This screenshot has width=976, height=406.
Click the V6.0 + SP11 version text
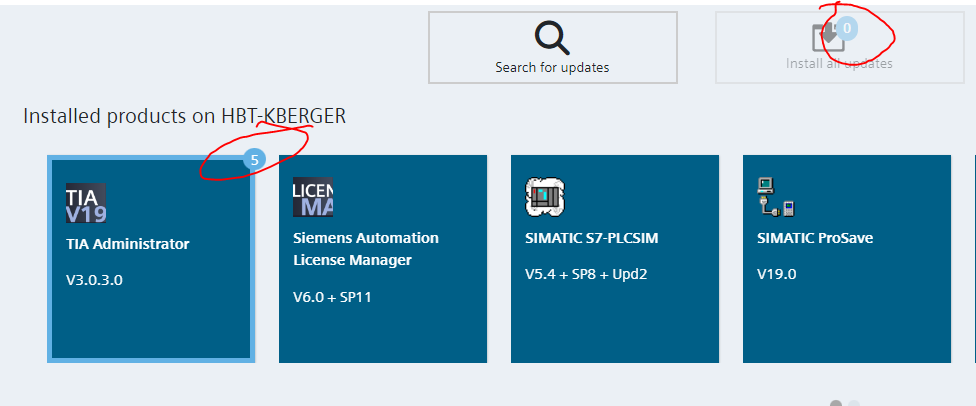332,296
